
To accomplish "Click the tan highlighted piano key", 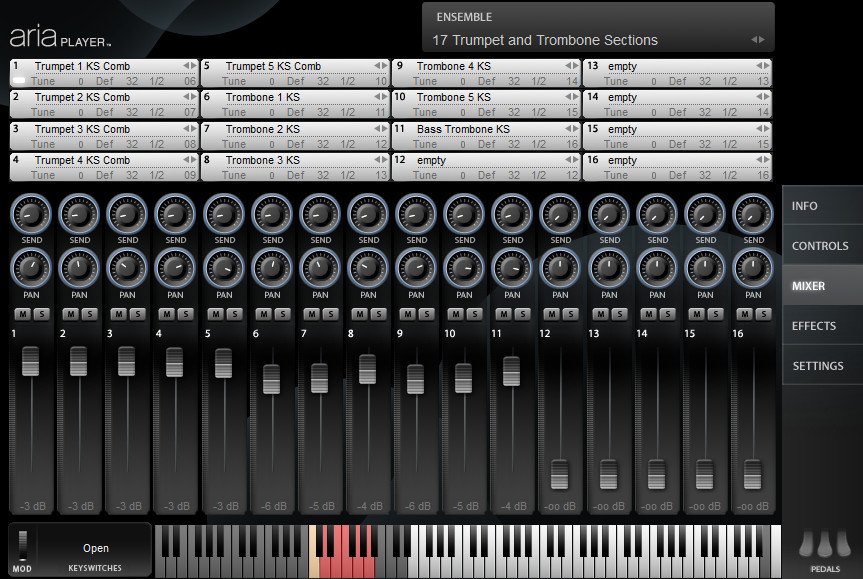I will coord(313,551).
